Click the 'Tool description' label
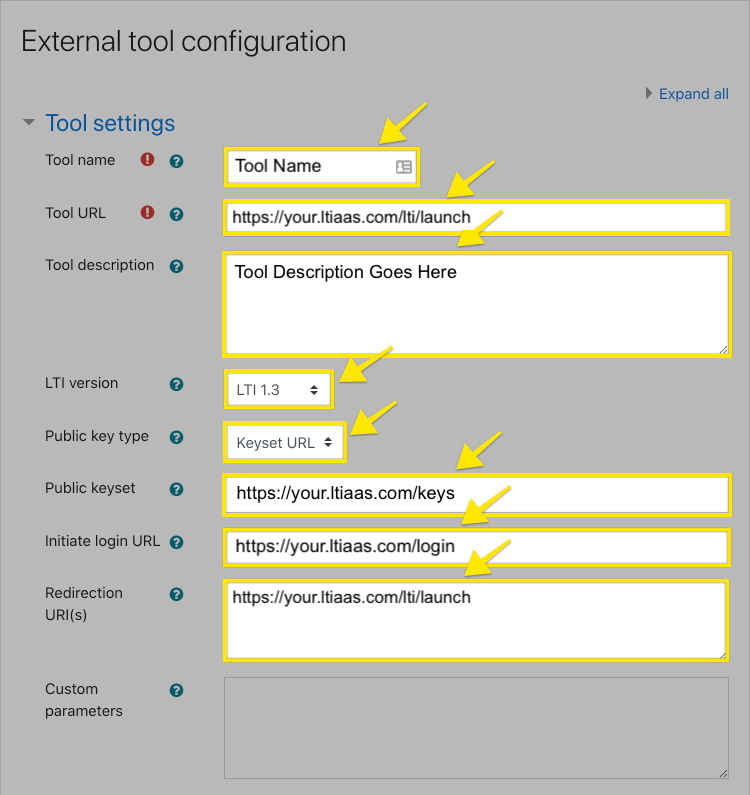This screenshot has width=750, height=795. click(x=99, y=265)
